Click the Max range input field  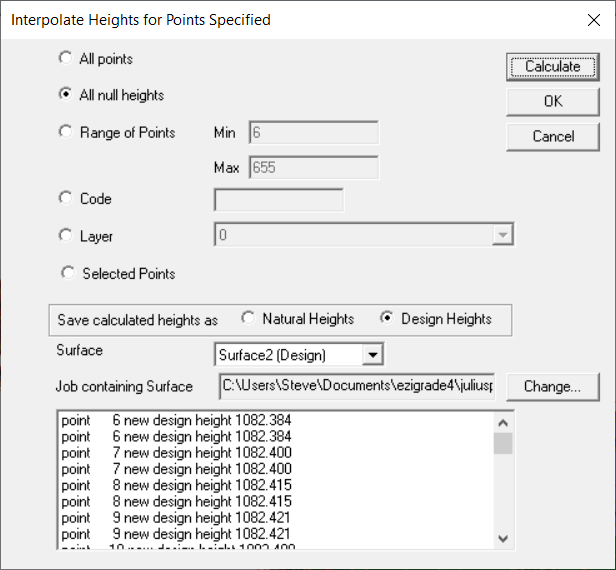click(x=313, y=167)
